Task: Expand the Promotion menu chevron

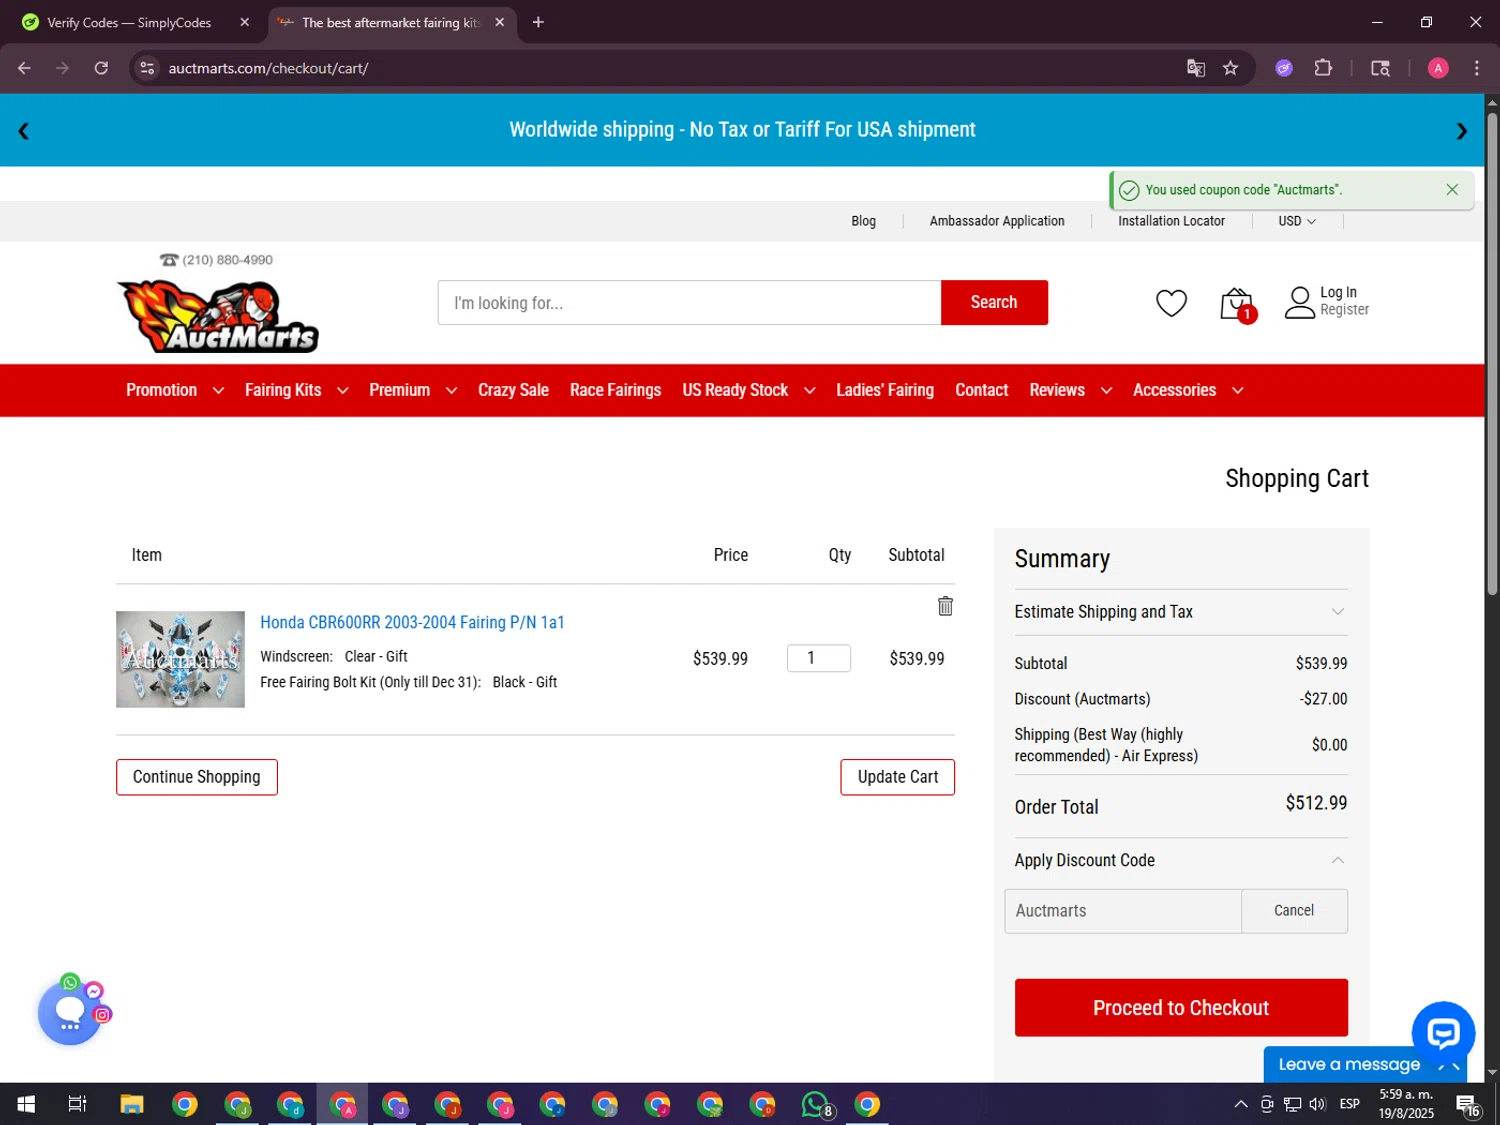Action: click(x=218, y=391)
